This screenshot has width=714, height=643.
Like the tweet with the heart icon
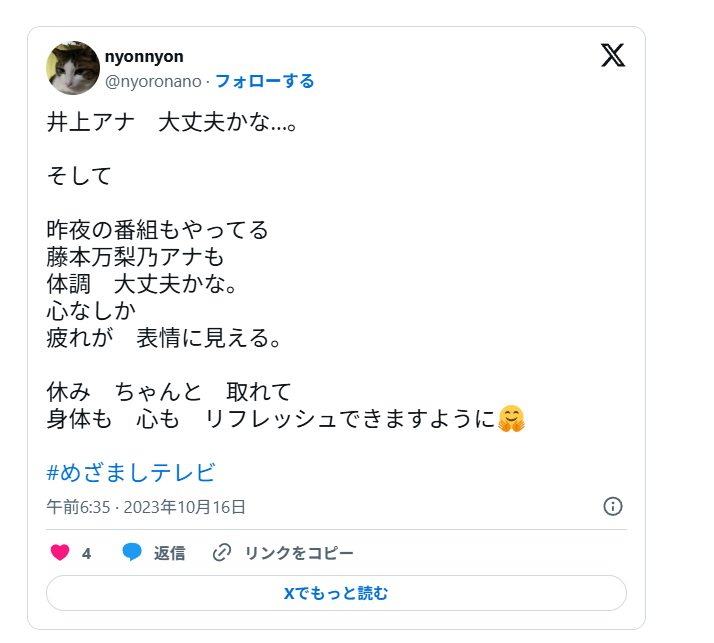coord(59,553)
